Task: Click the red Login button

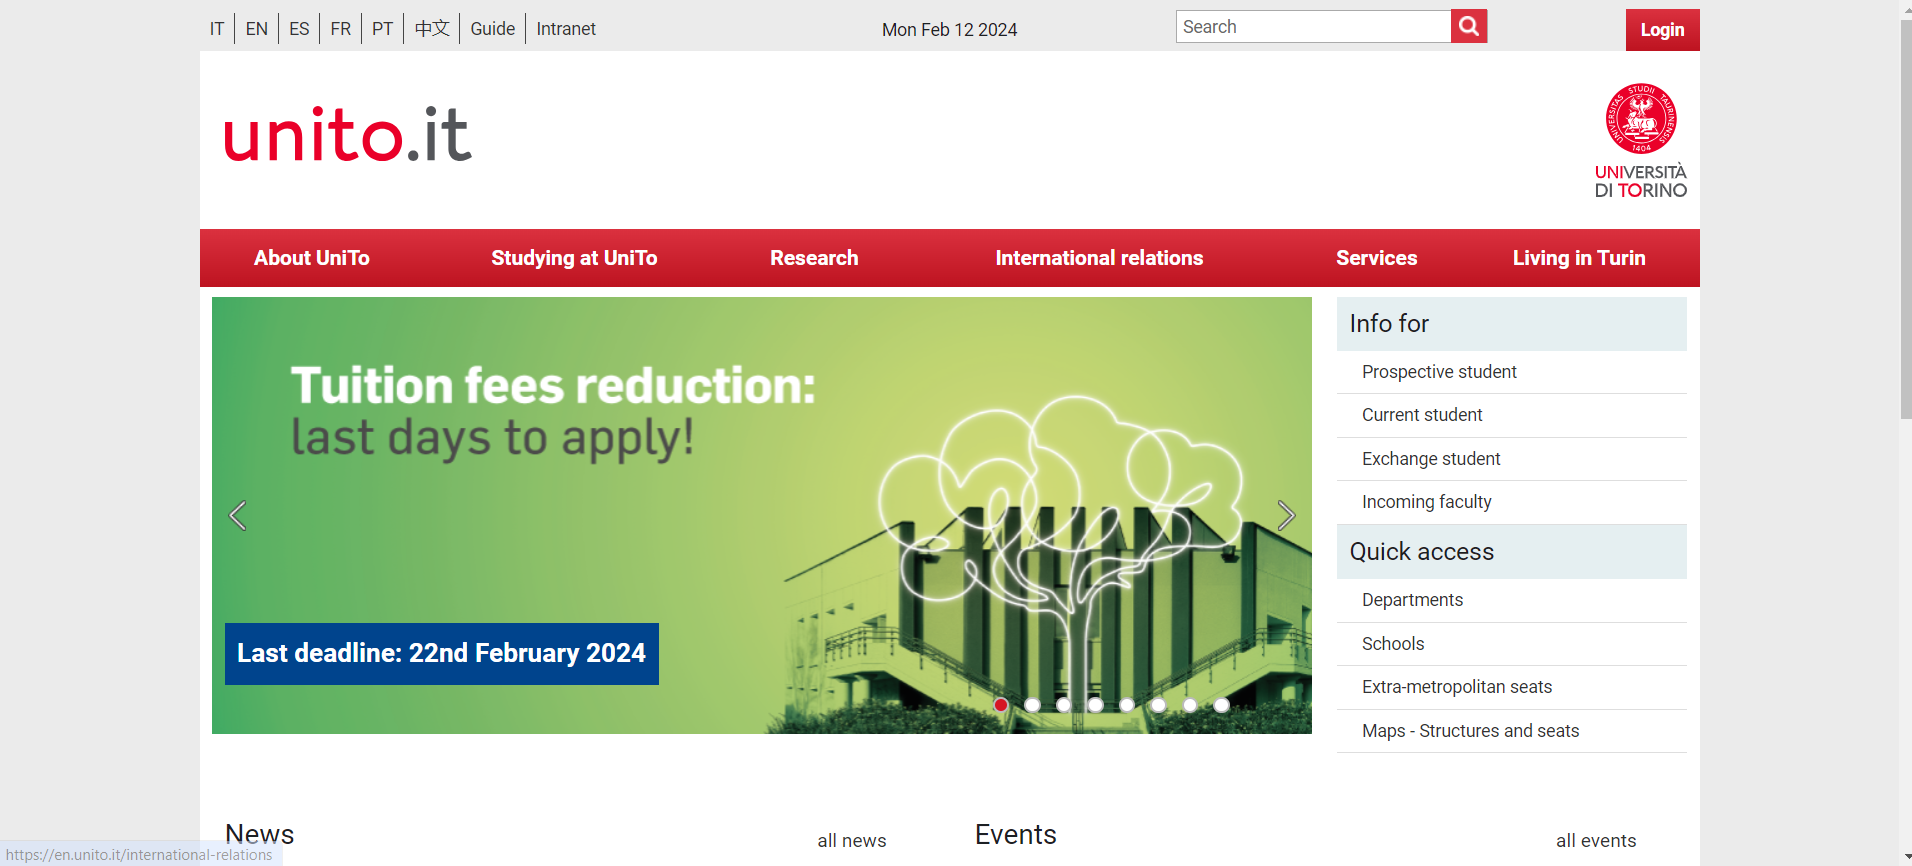Action: point(1662,30)
